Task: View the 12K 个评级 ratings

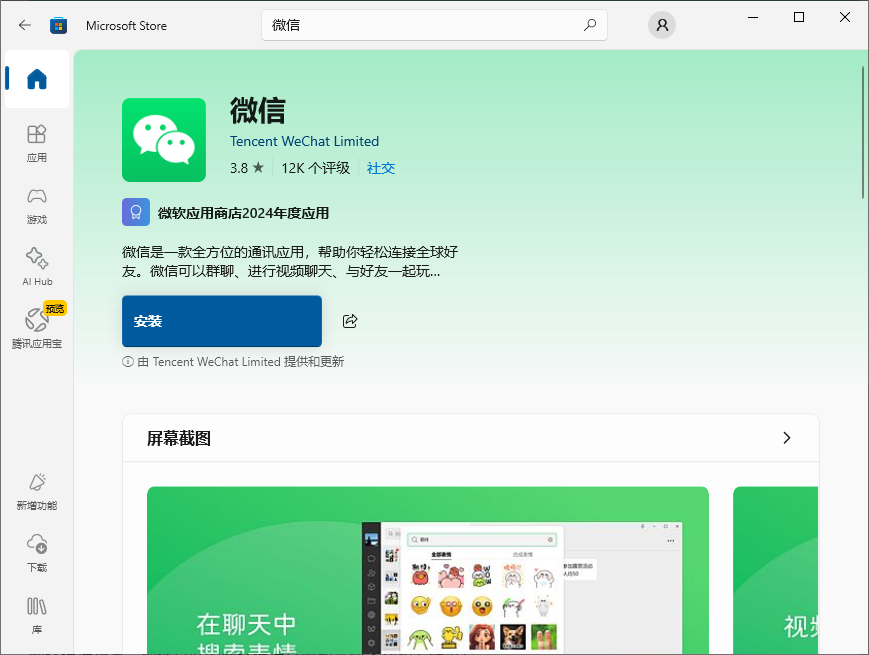Action: tap(315, 167)
